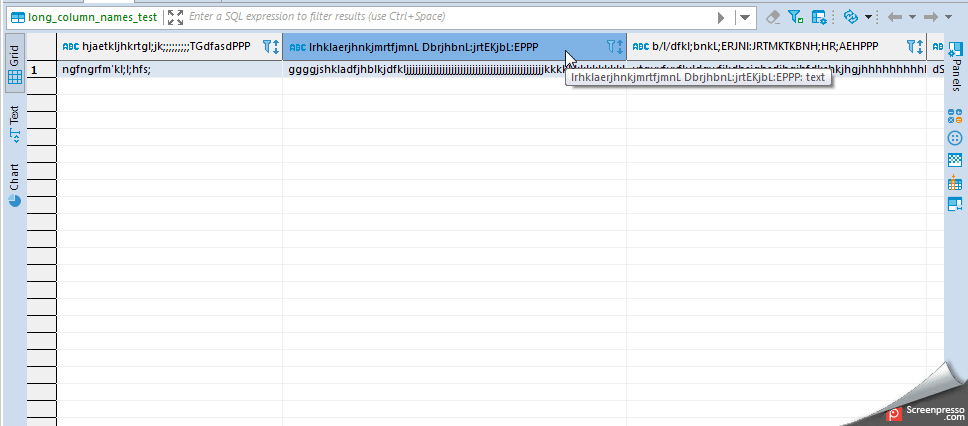The image size is (968, 426).
Task: Open the checkered grid panel icon
Action: 954,161
